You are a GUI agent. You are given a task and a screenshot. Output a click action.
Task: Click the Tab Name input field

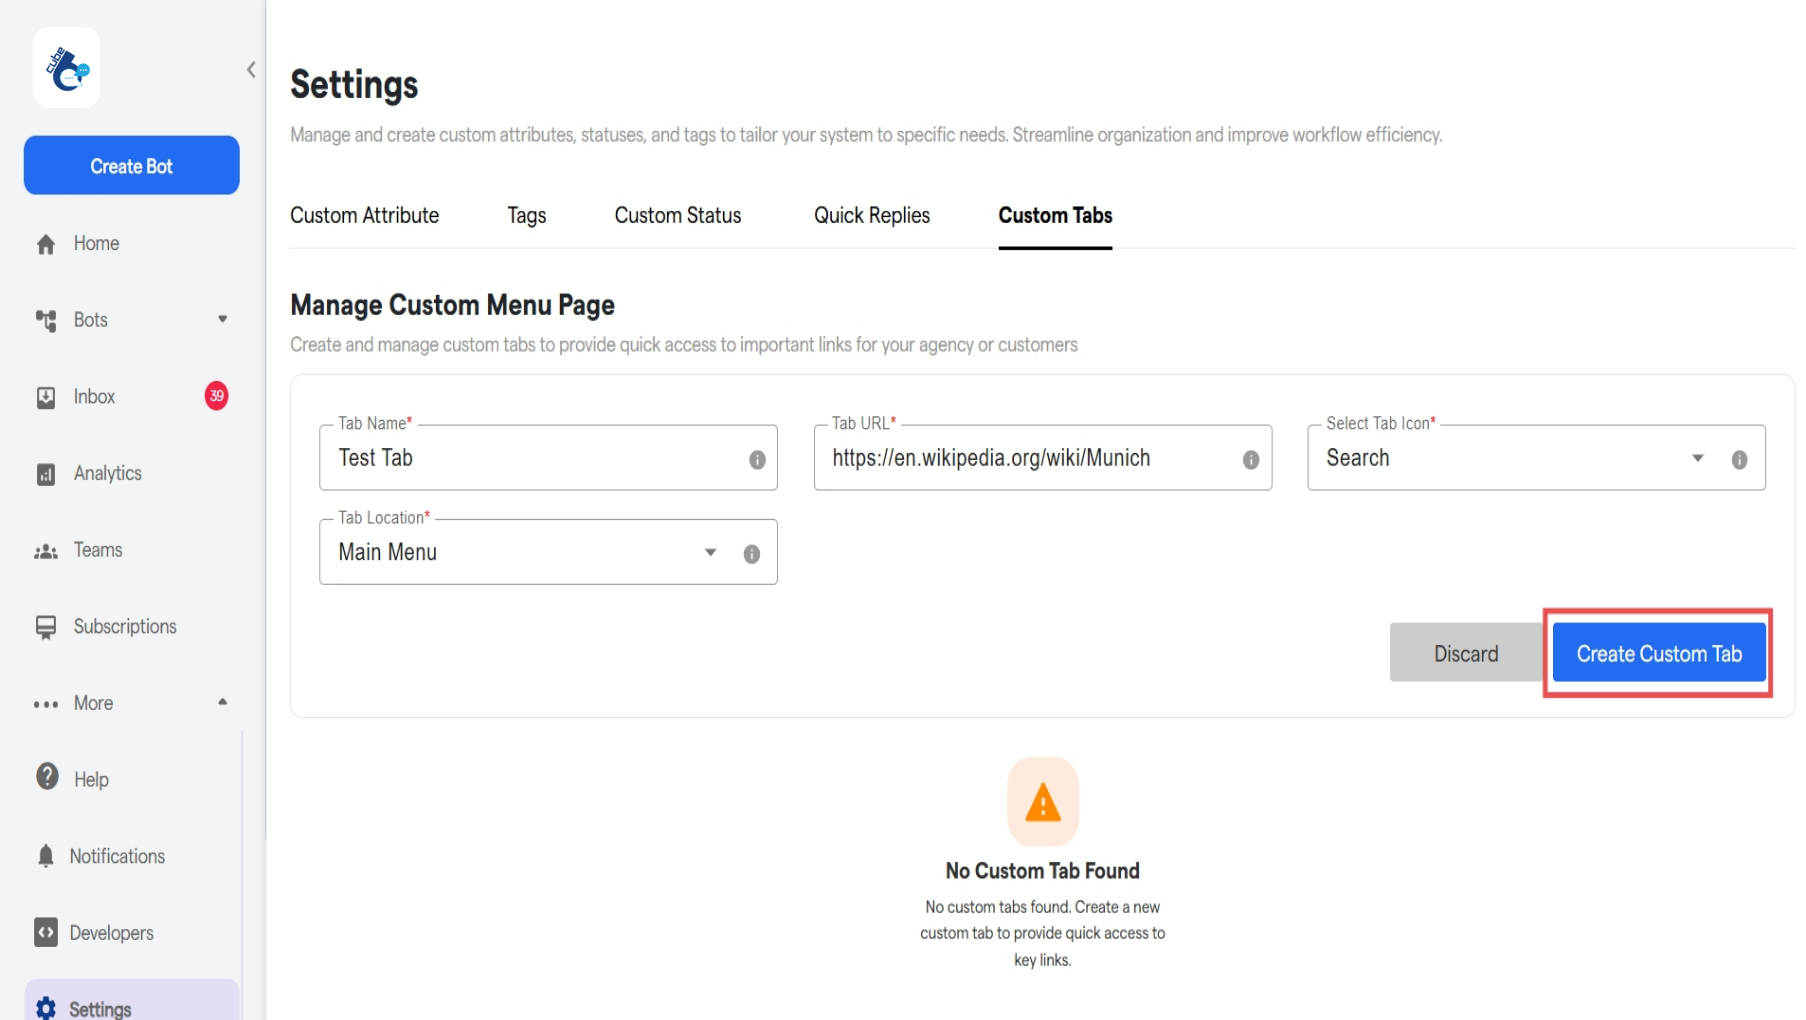548,458
